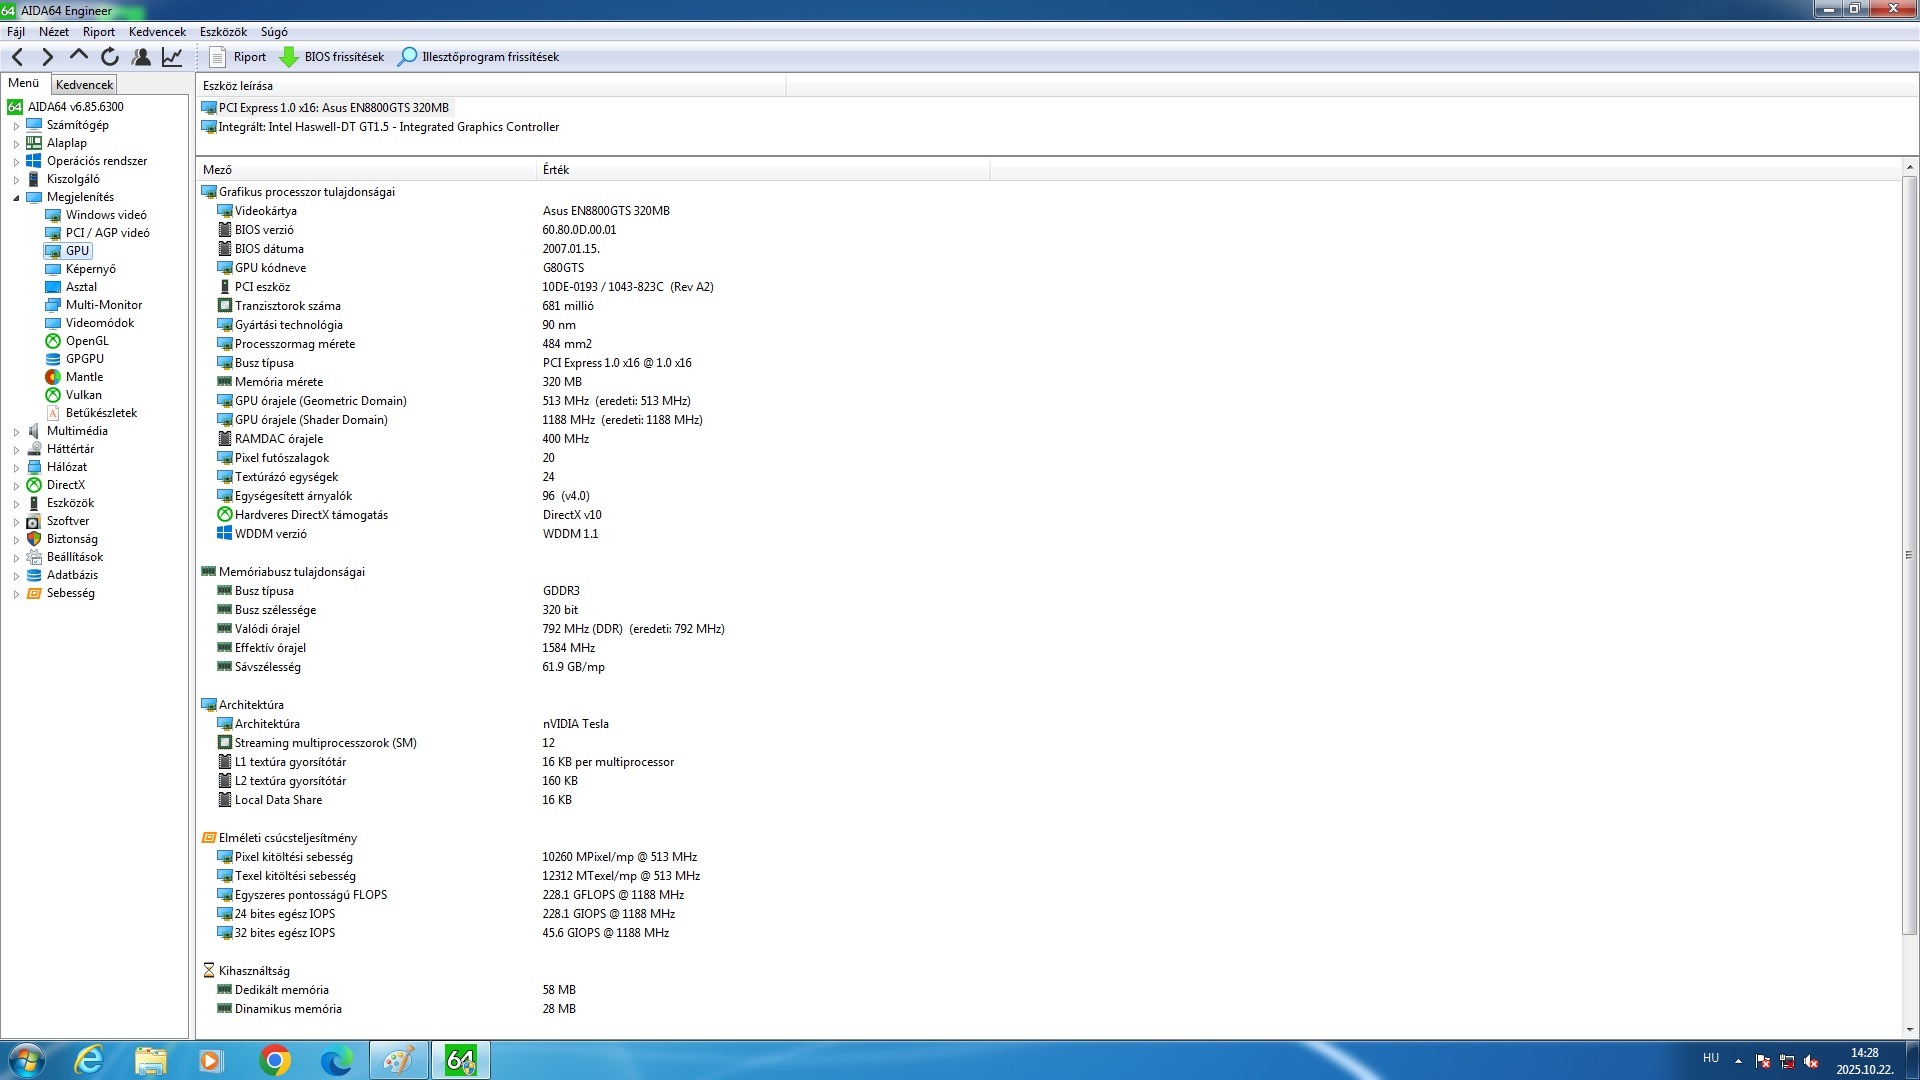1920x1080 pixels.
Task: Open the graph chart toolbar icon
Action: (x=172, y=57)
